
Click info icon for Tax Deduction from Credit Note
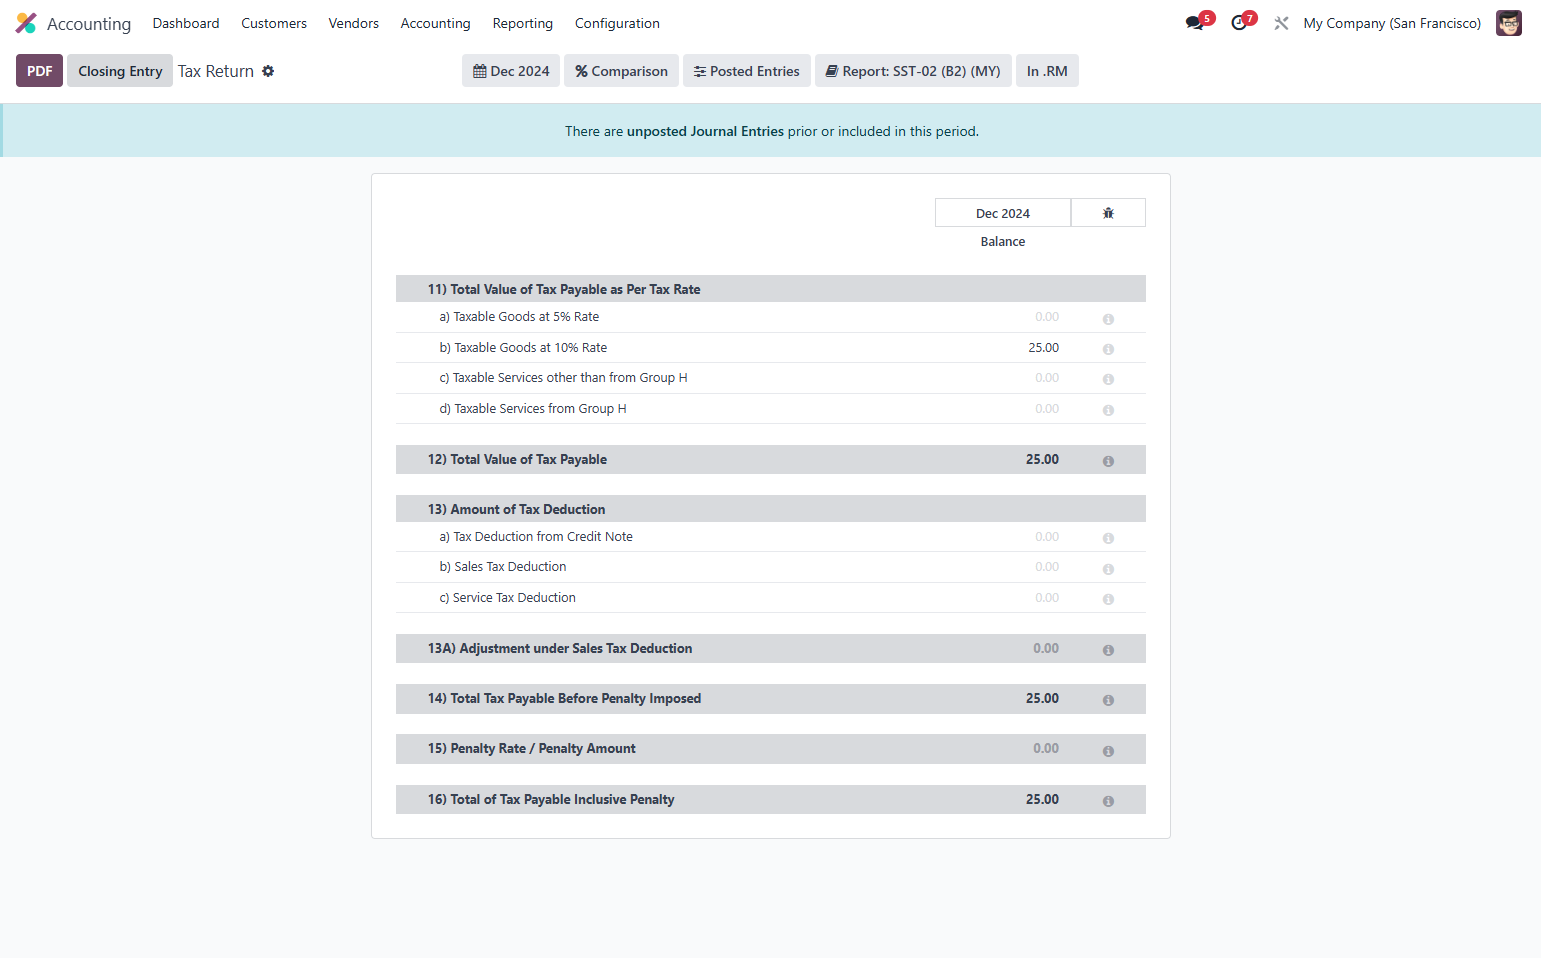click(x=1108, y=538)
